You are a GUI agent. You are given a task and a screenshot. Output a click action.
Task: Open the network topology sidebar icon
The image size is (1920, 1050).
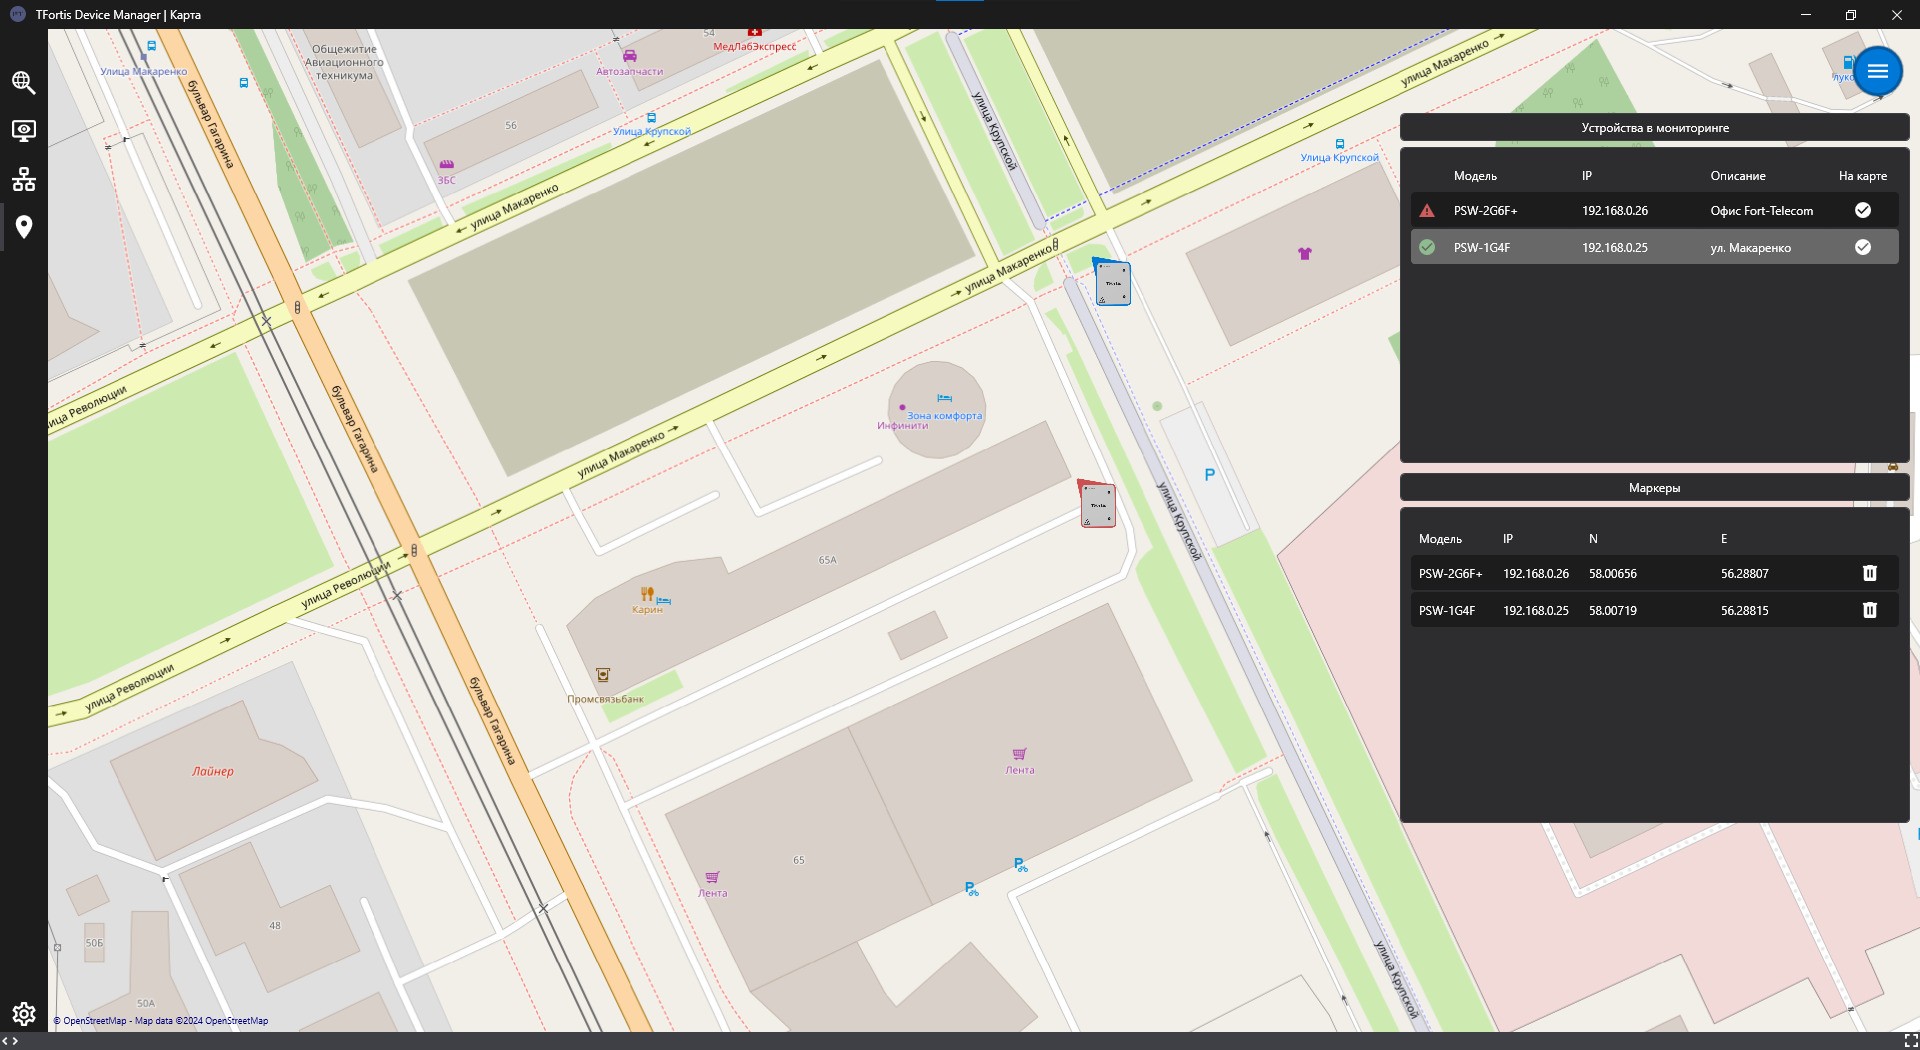[24, 179]
